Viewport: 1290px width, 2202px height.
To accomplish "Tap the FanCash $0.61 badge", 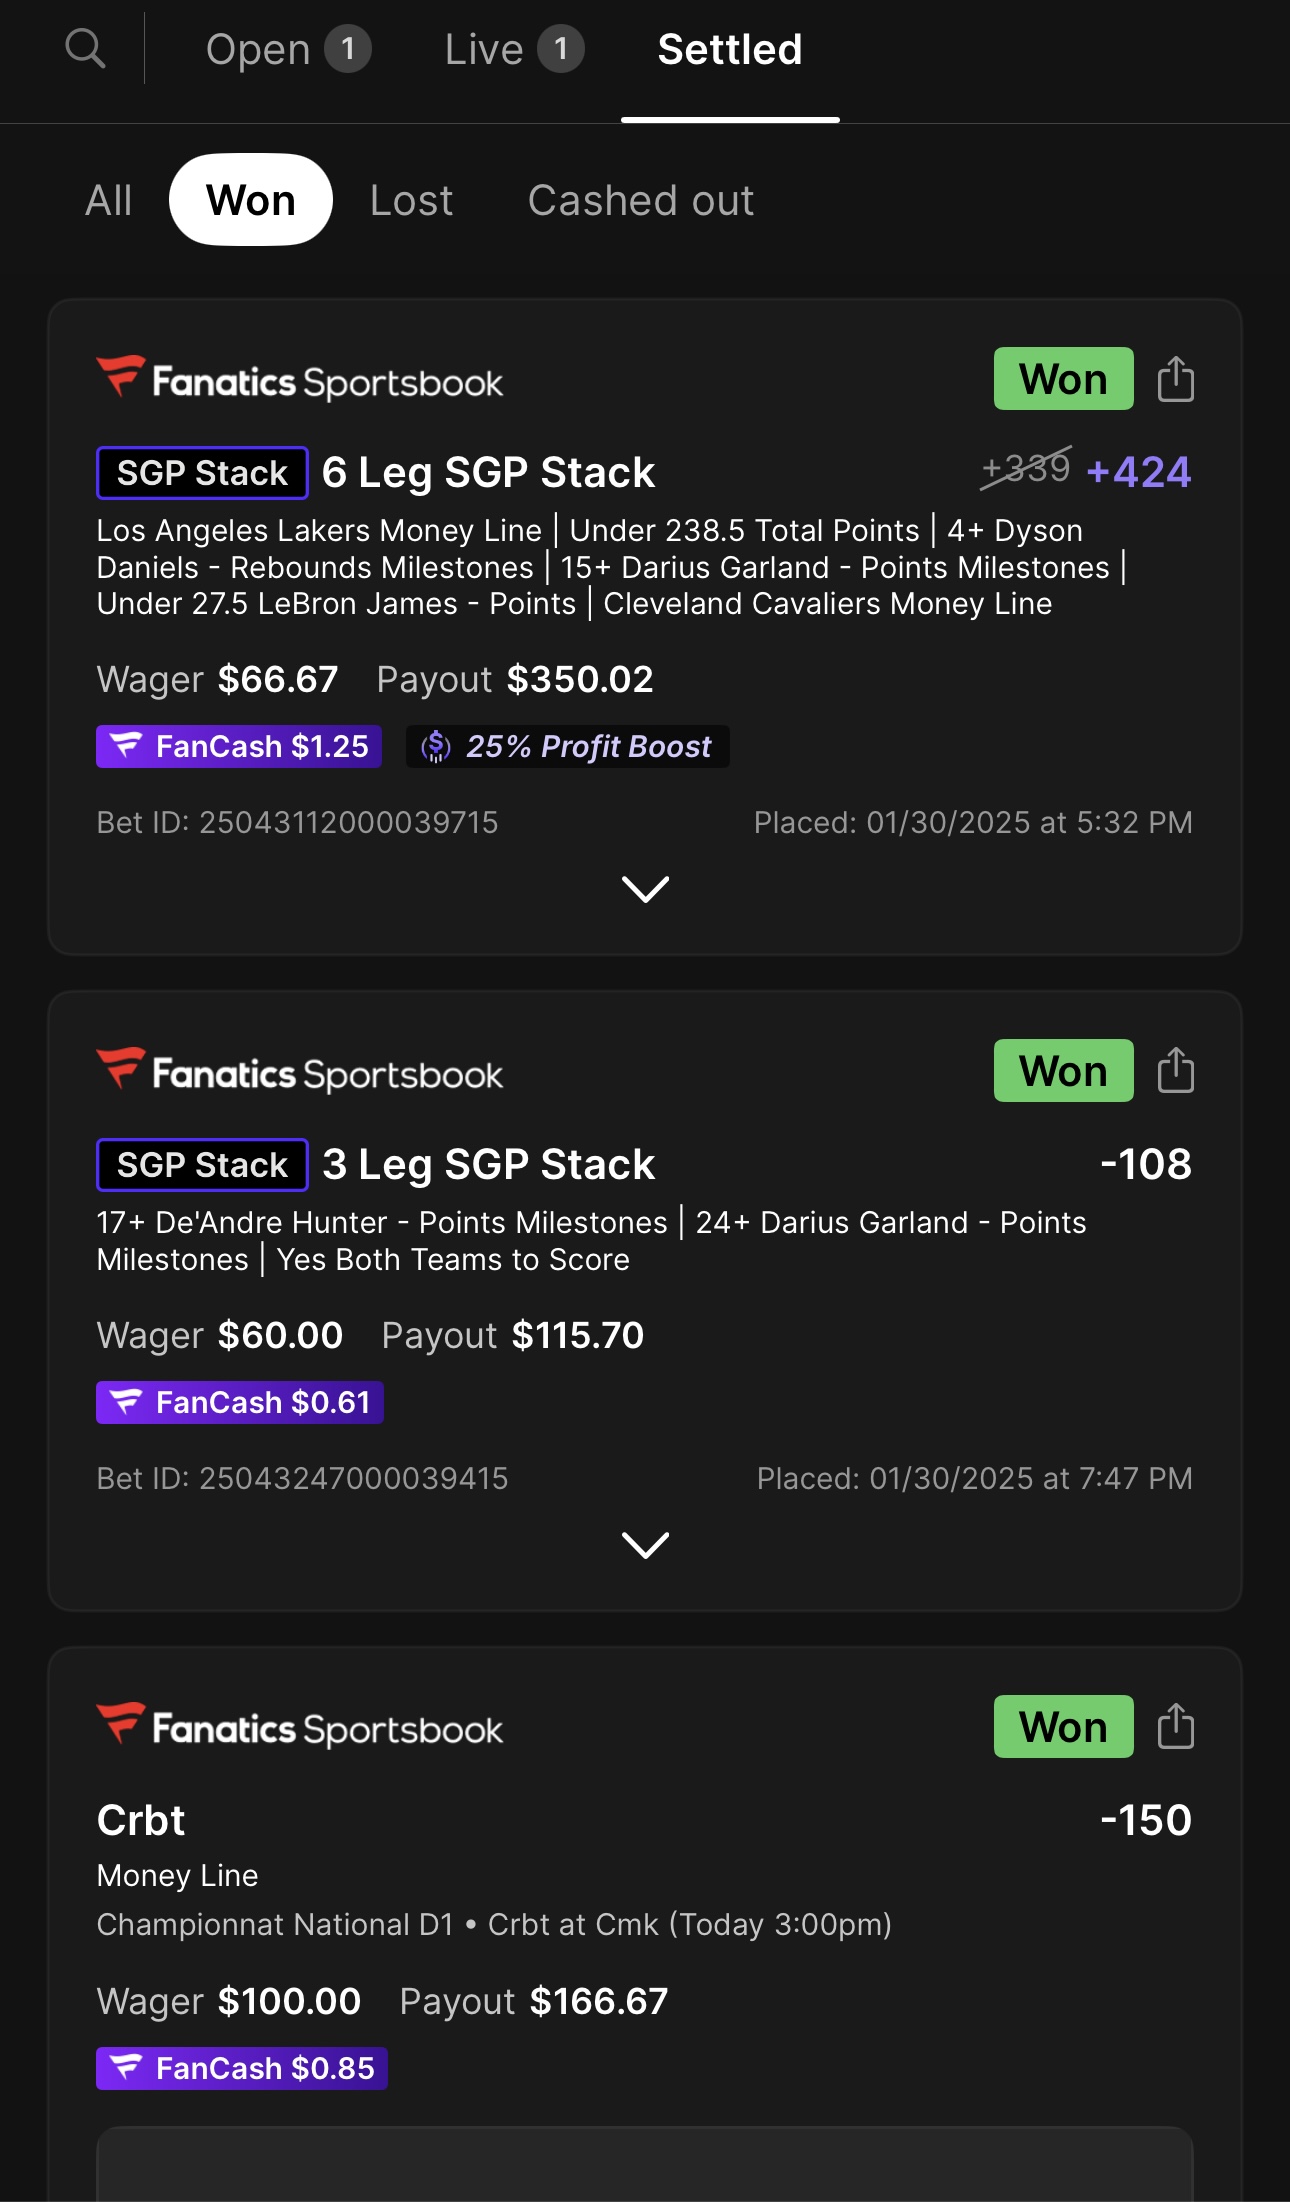I will [240, 1402].
